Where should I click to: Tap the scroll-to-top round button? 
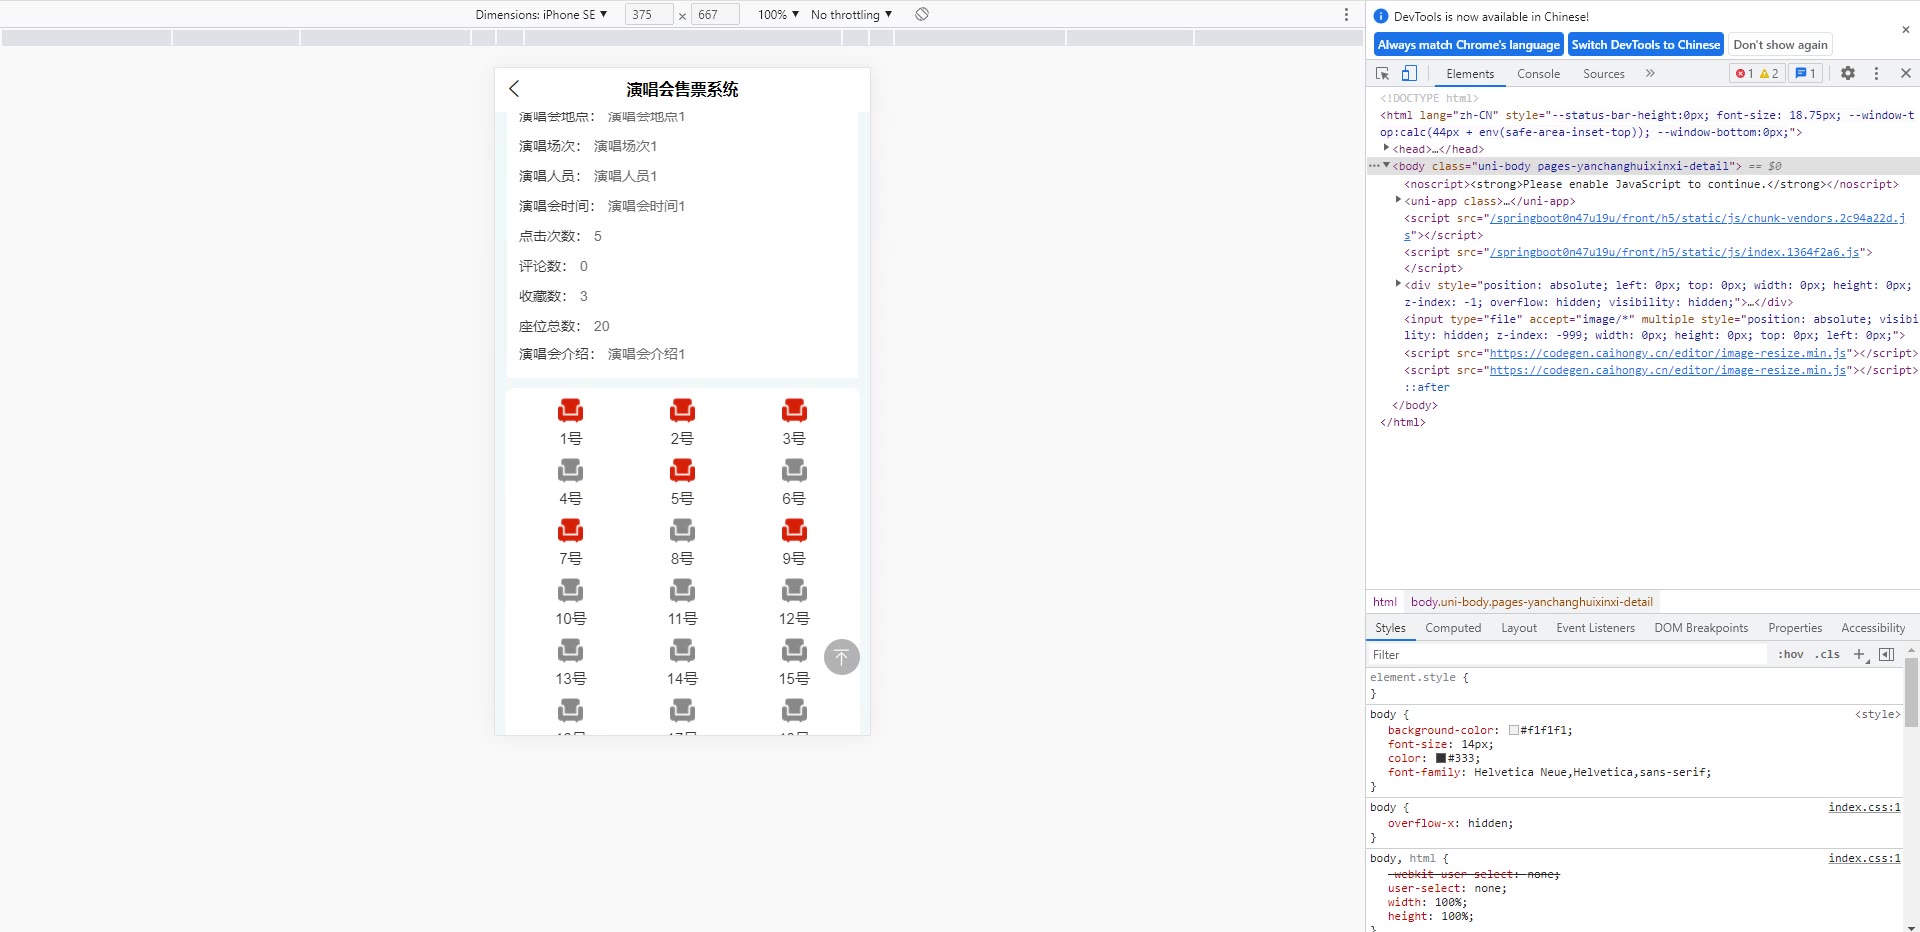click(841, 657)
